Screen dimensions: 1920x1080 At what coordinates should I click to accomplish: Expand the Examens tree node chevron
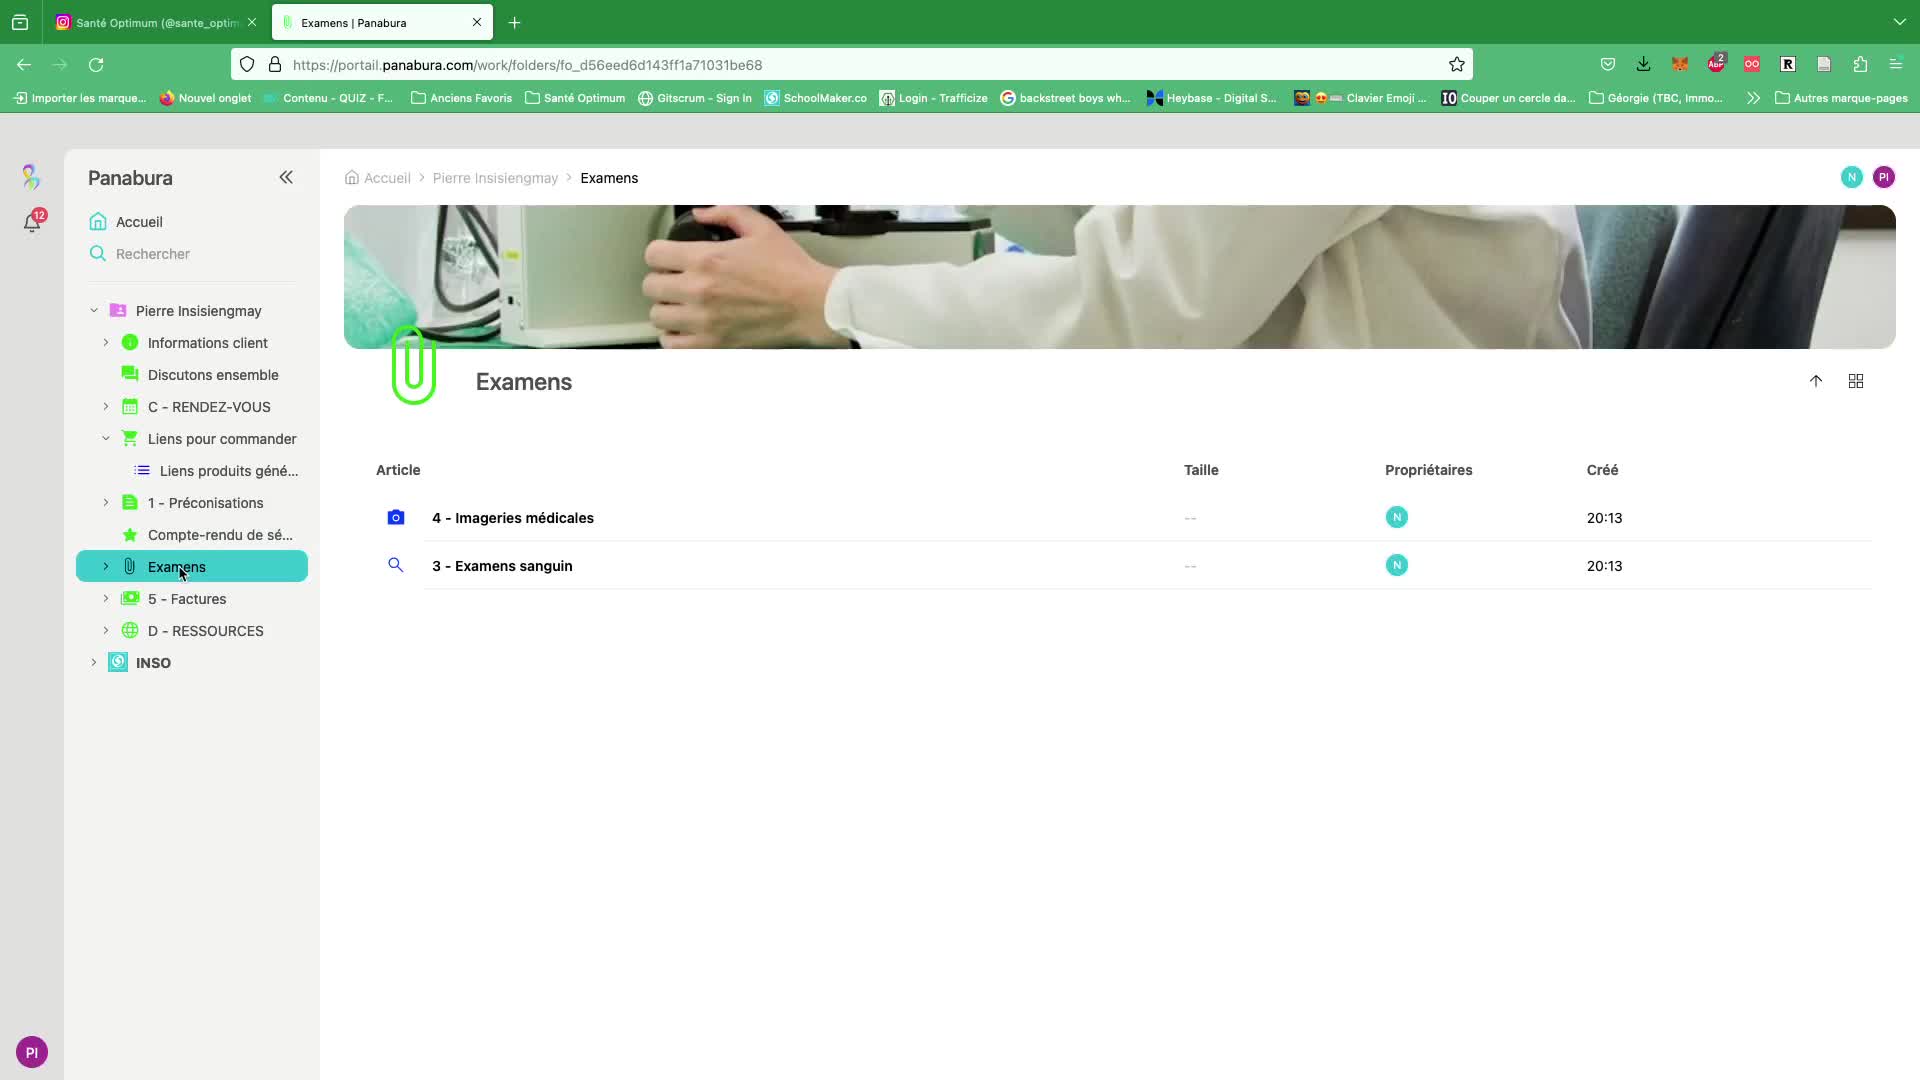[106, 567]
